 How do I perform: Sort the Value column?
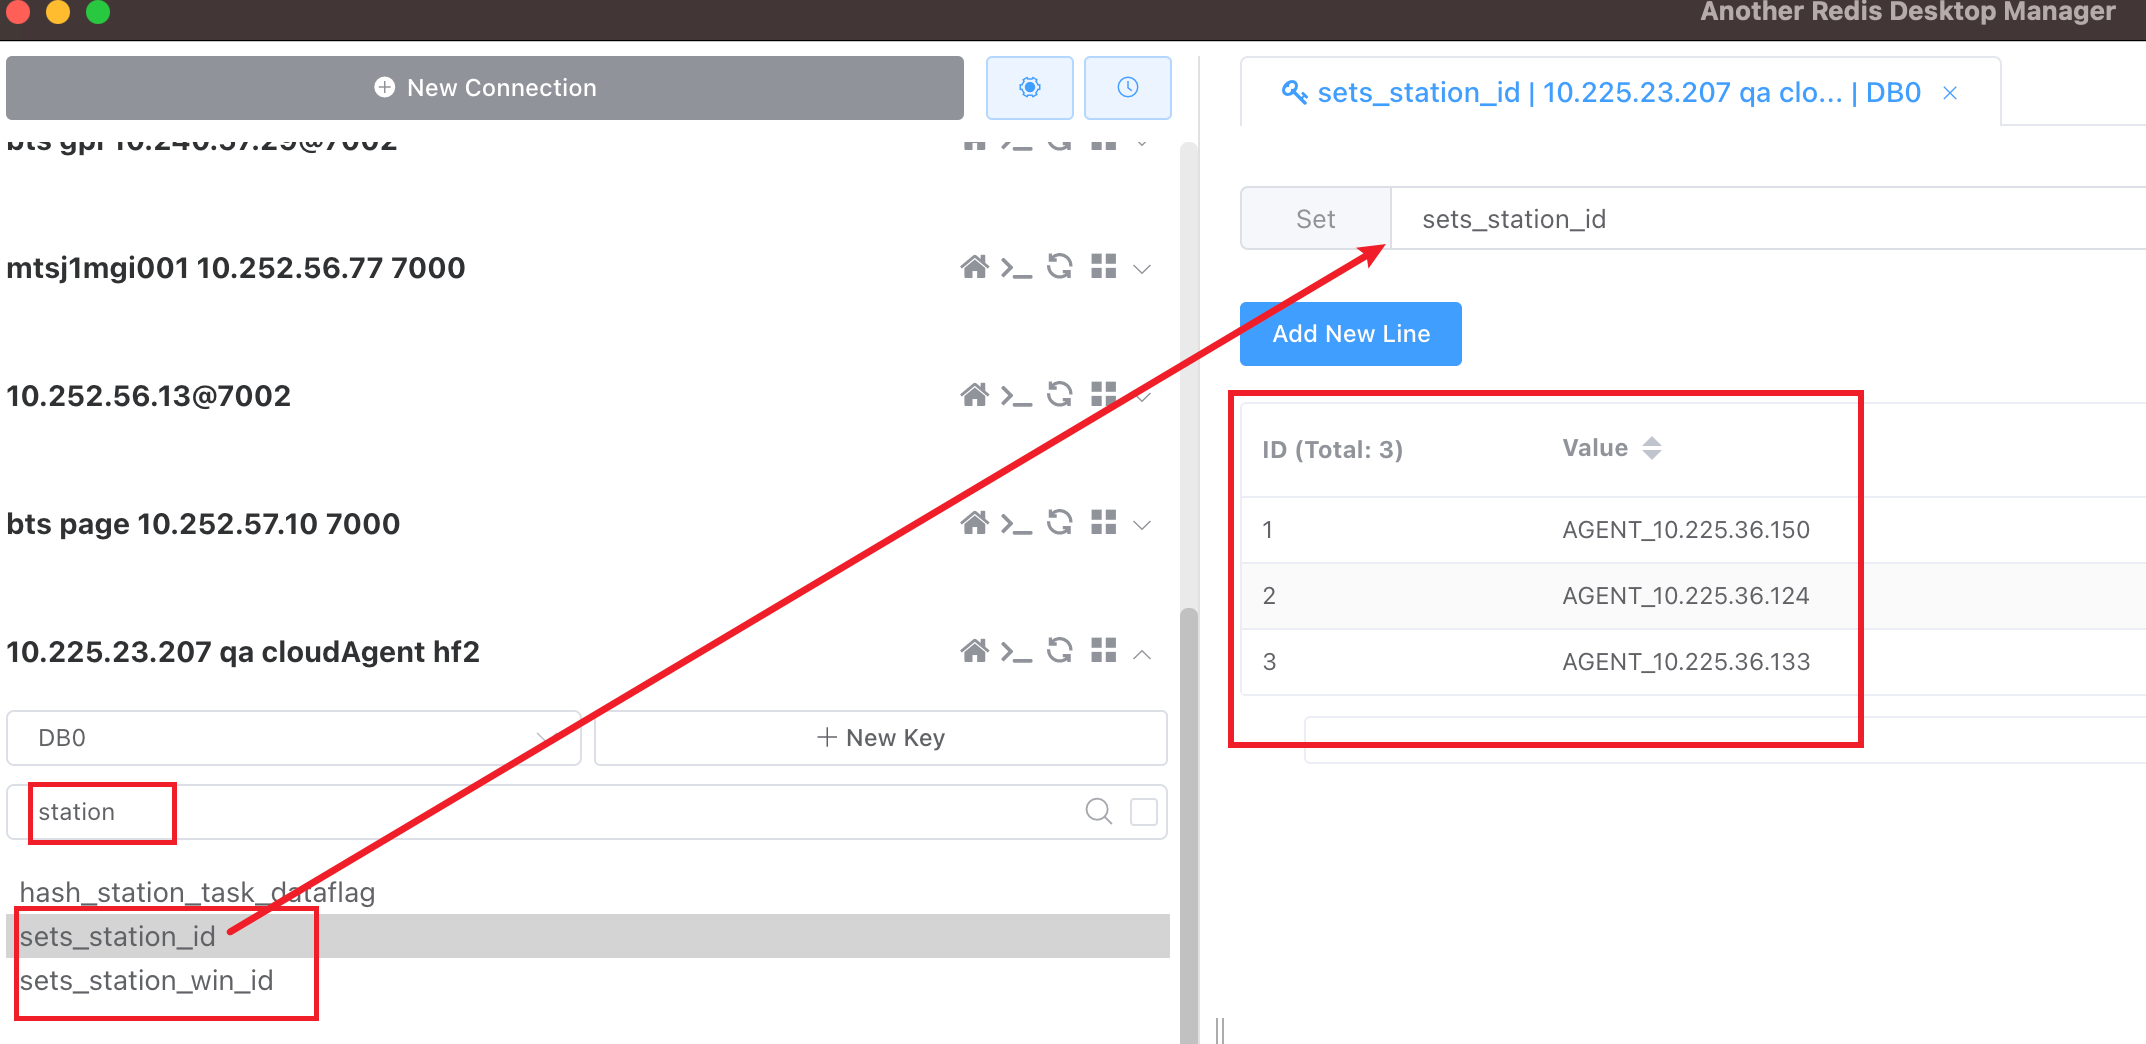coord(1652,448)
